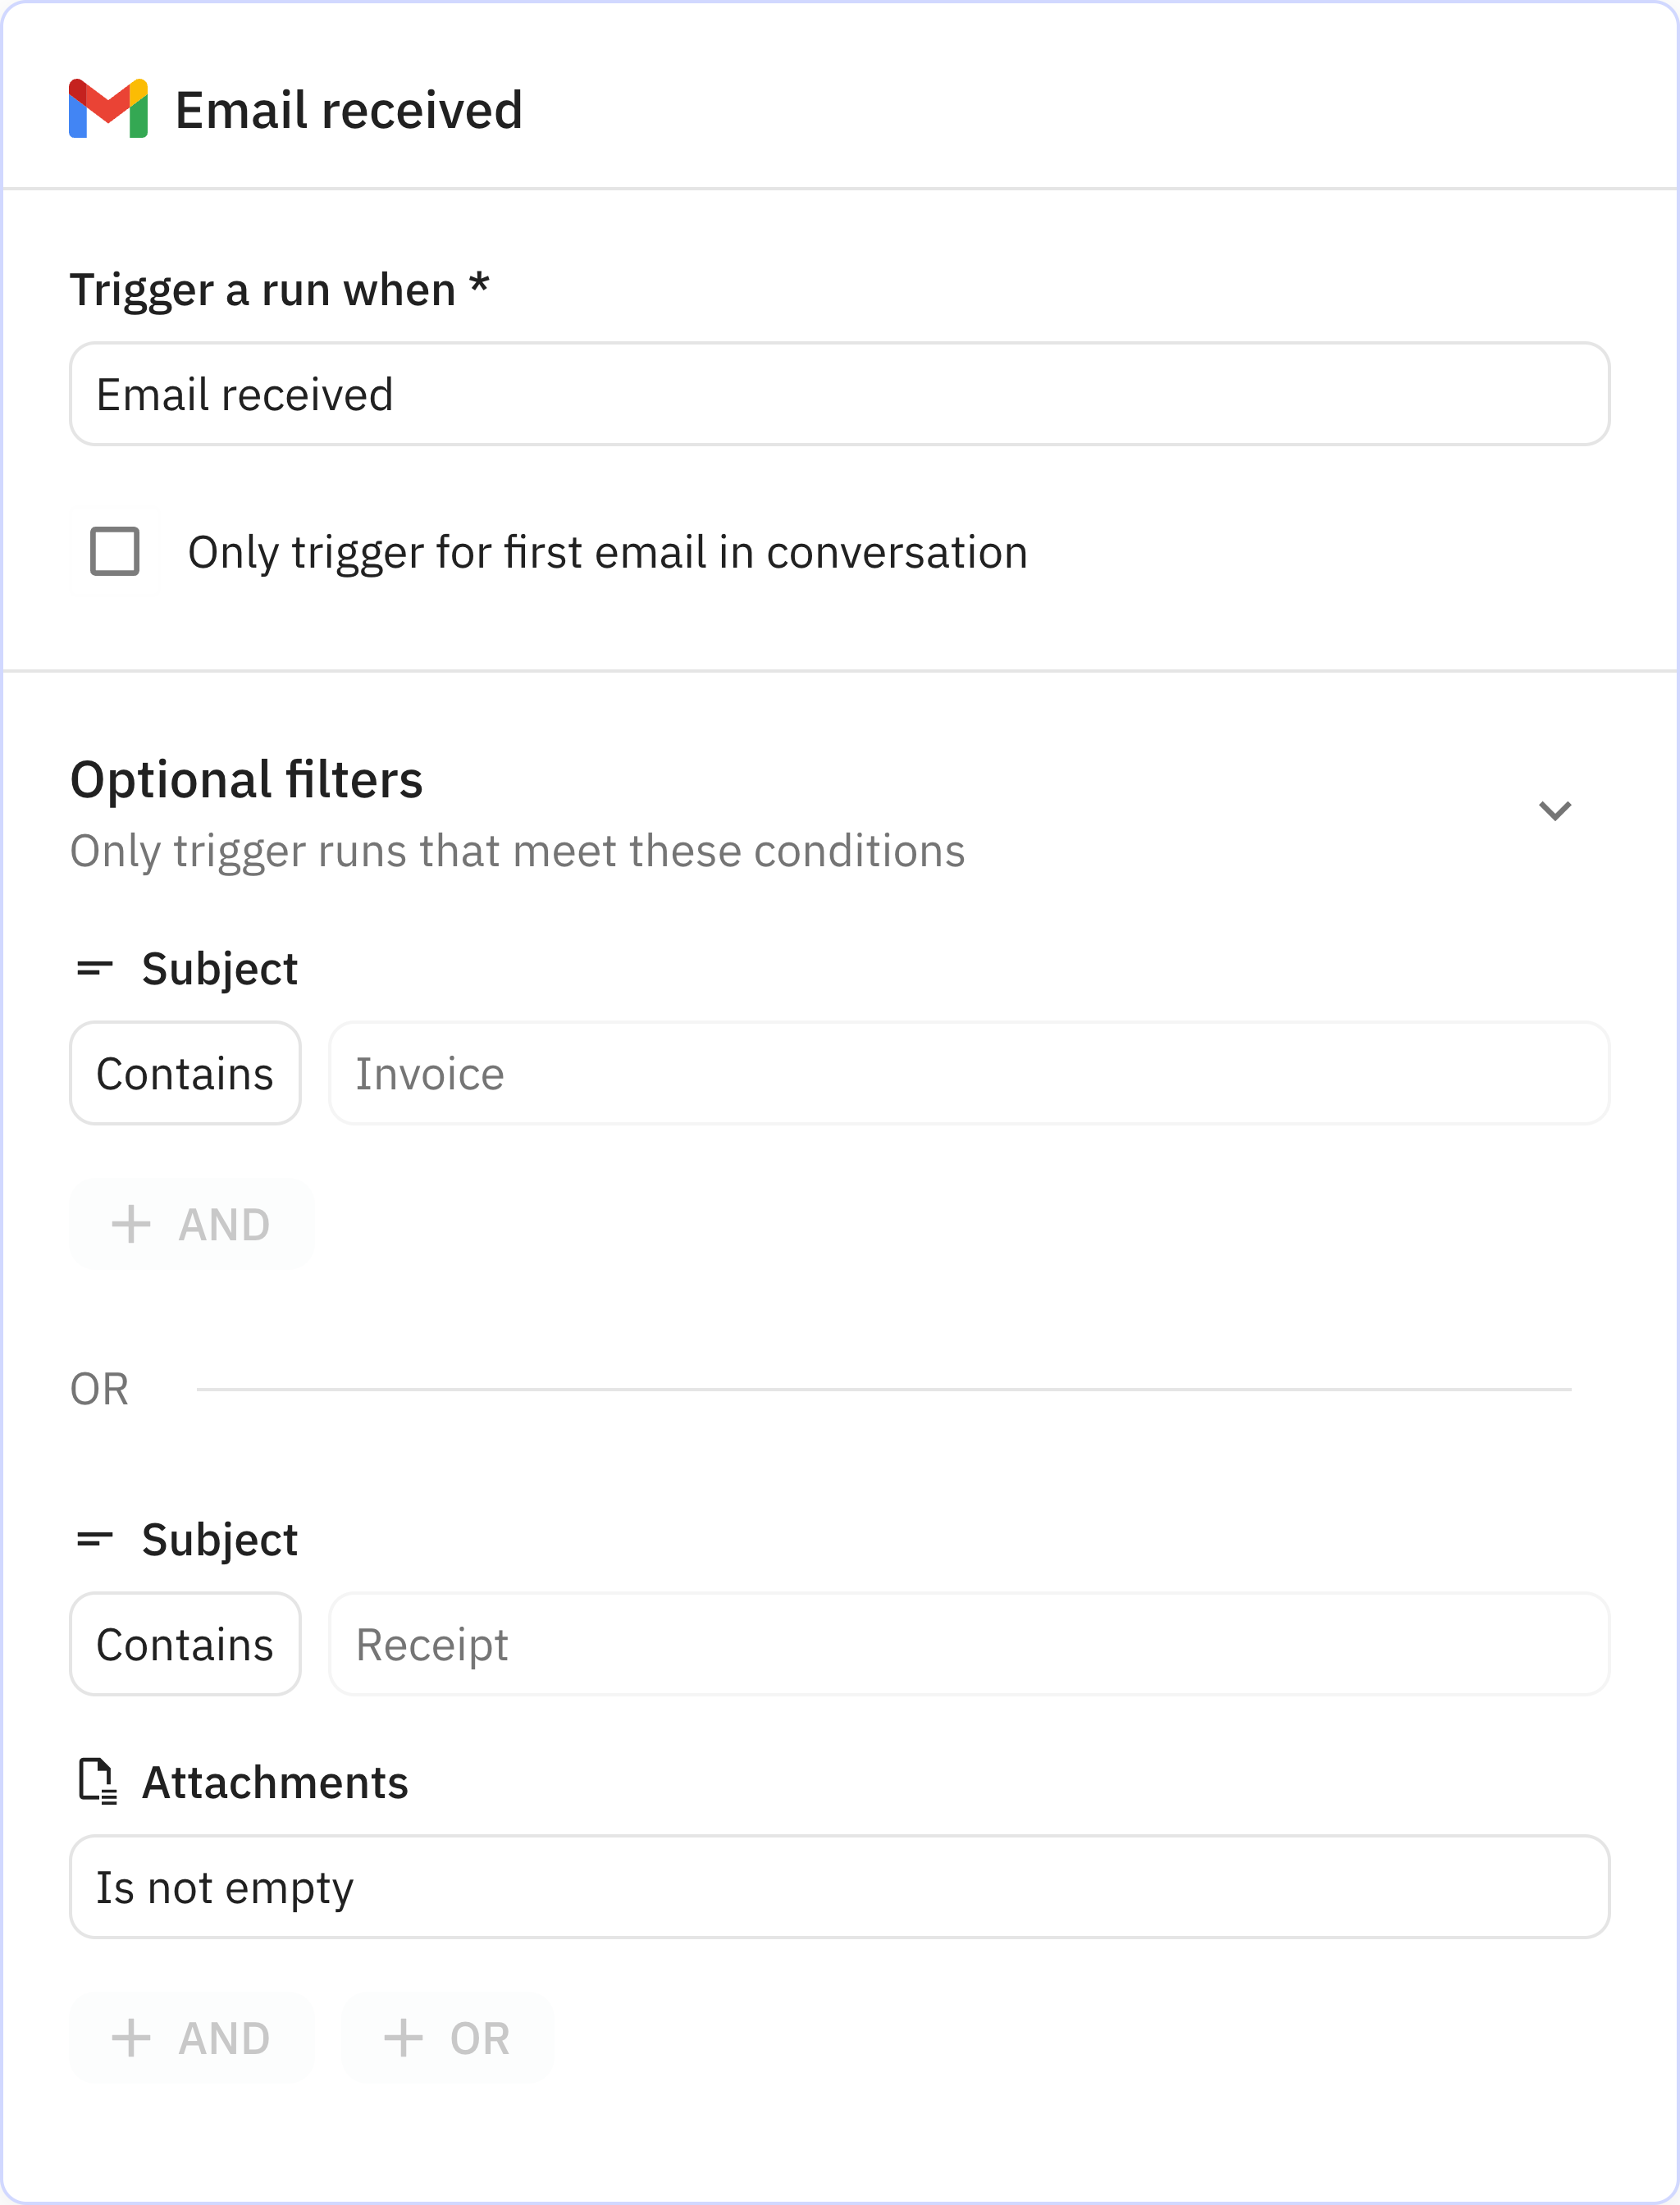
Task: Click the Gmail logo icon
Action: click(108, 109)
